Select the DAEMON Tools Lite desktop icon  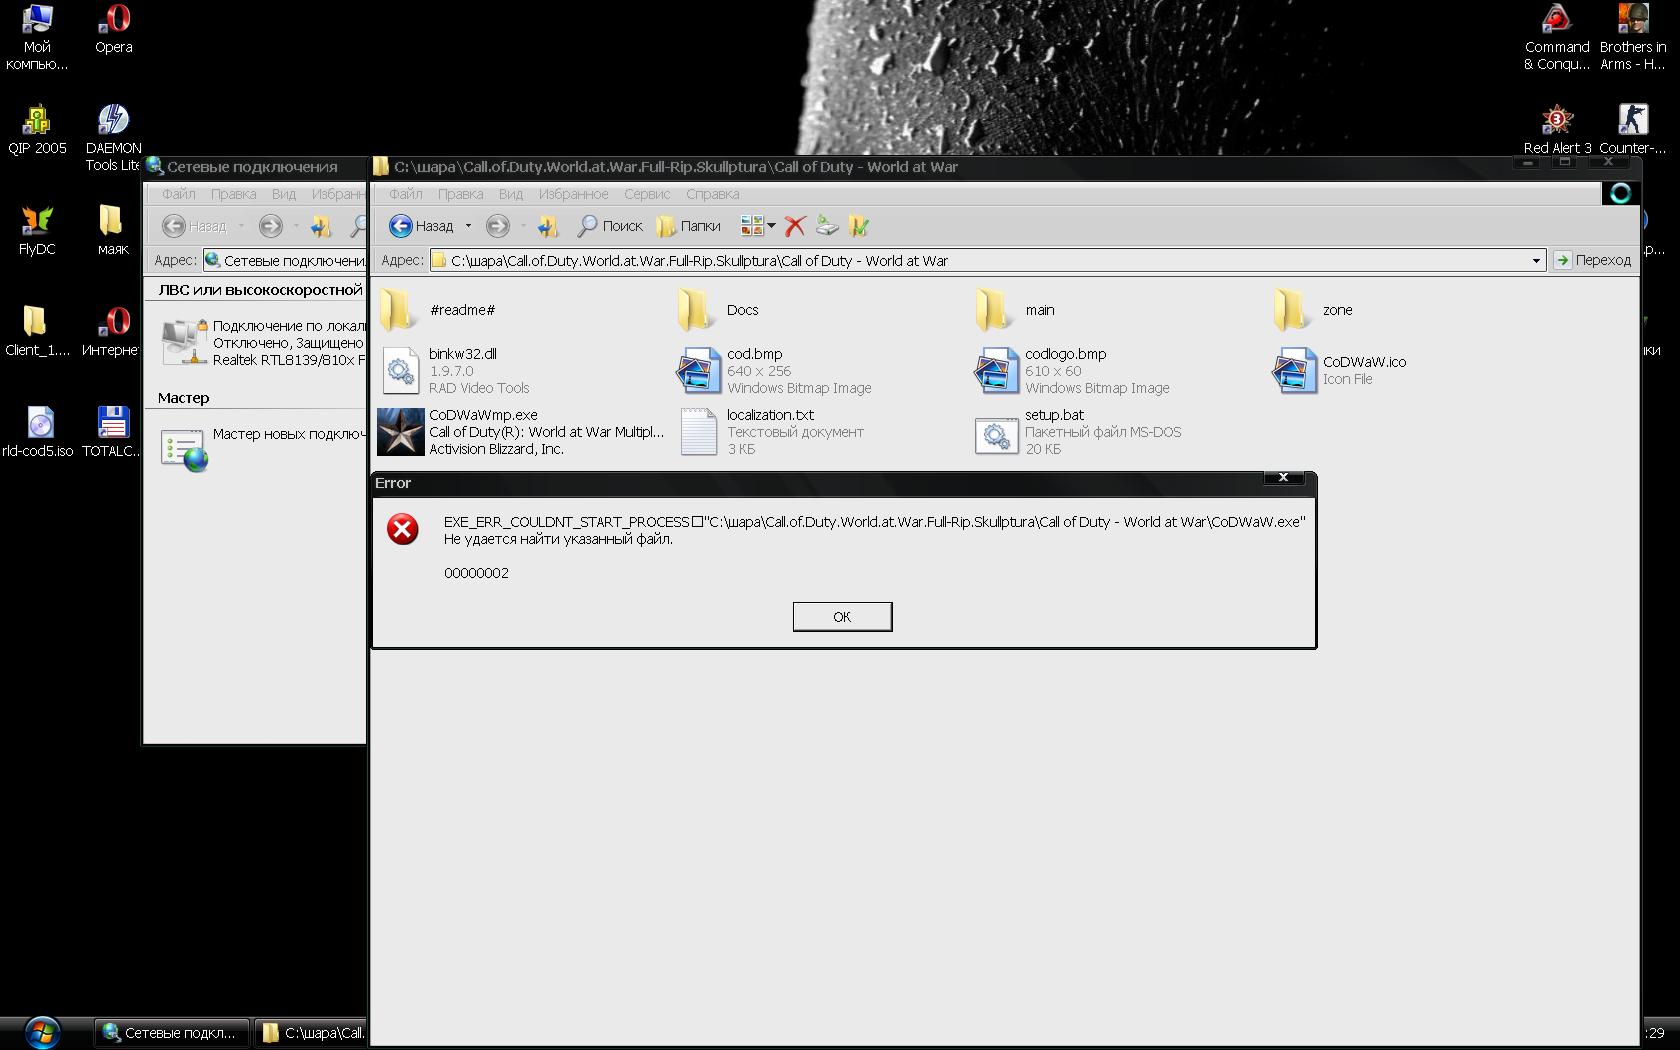tap(113, 138)
